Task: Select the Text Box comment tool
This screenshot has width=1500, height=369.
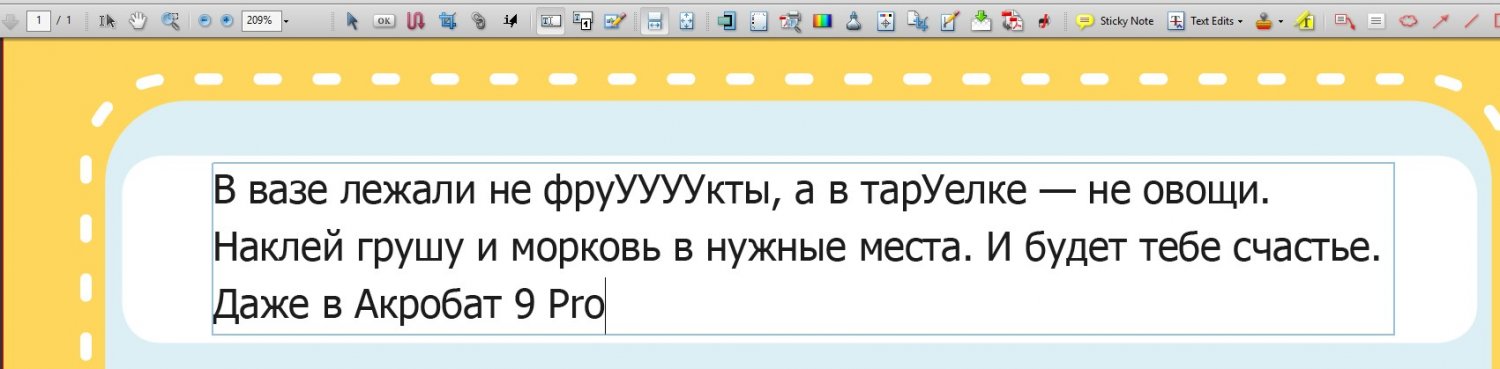Action: point(1376,20)
